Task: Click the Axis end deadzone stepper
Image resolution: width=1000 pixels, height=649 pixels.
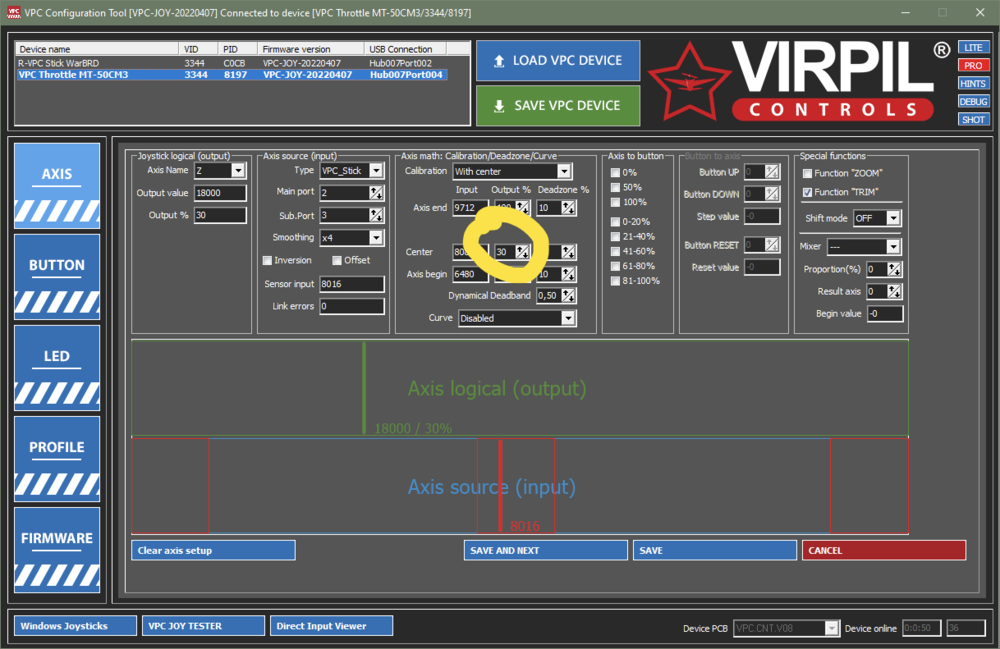Action: tap(568, 208)
